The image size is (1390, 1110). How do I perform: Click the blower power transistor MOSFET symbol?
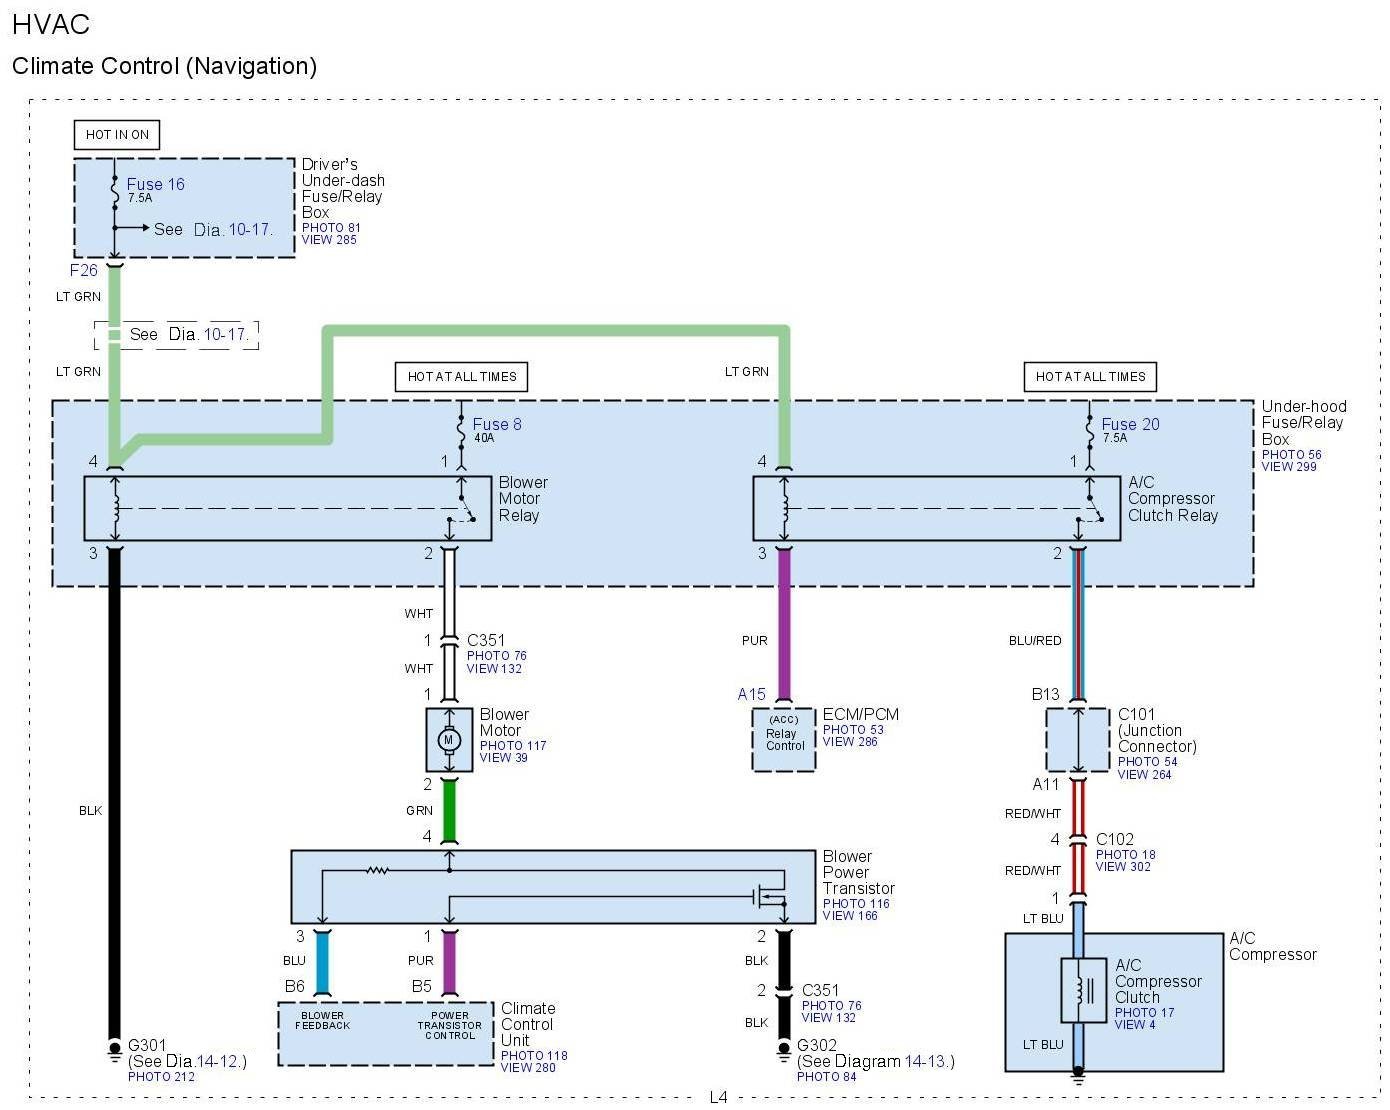[769, 896]
